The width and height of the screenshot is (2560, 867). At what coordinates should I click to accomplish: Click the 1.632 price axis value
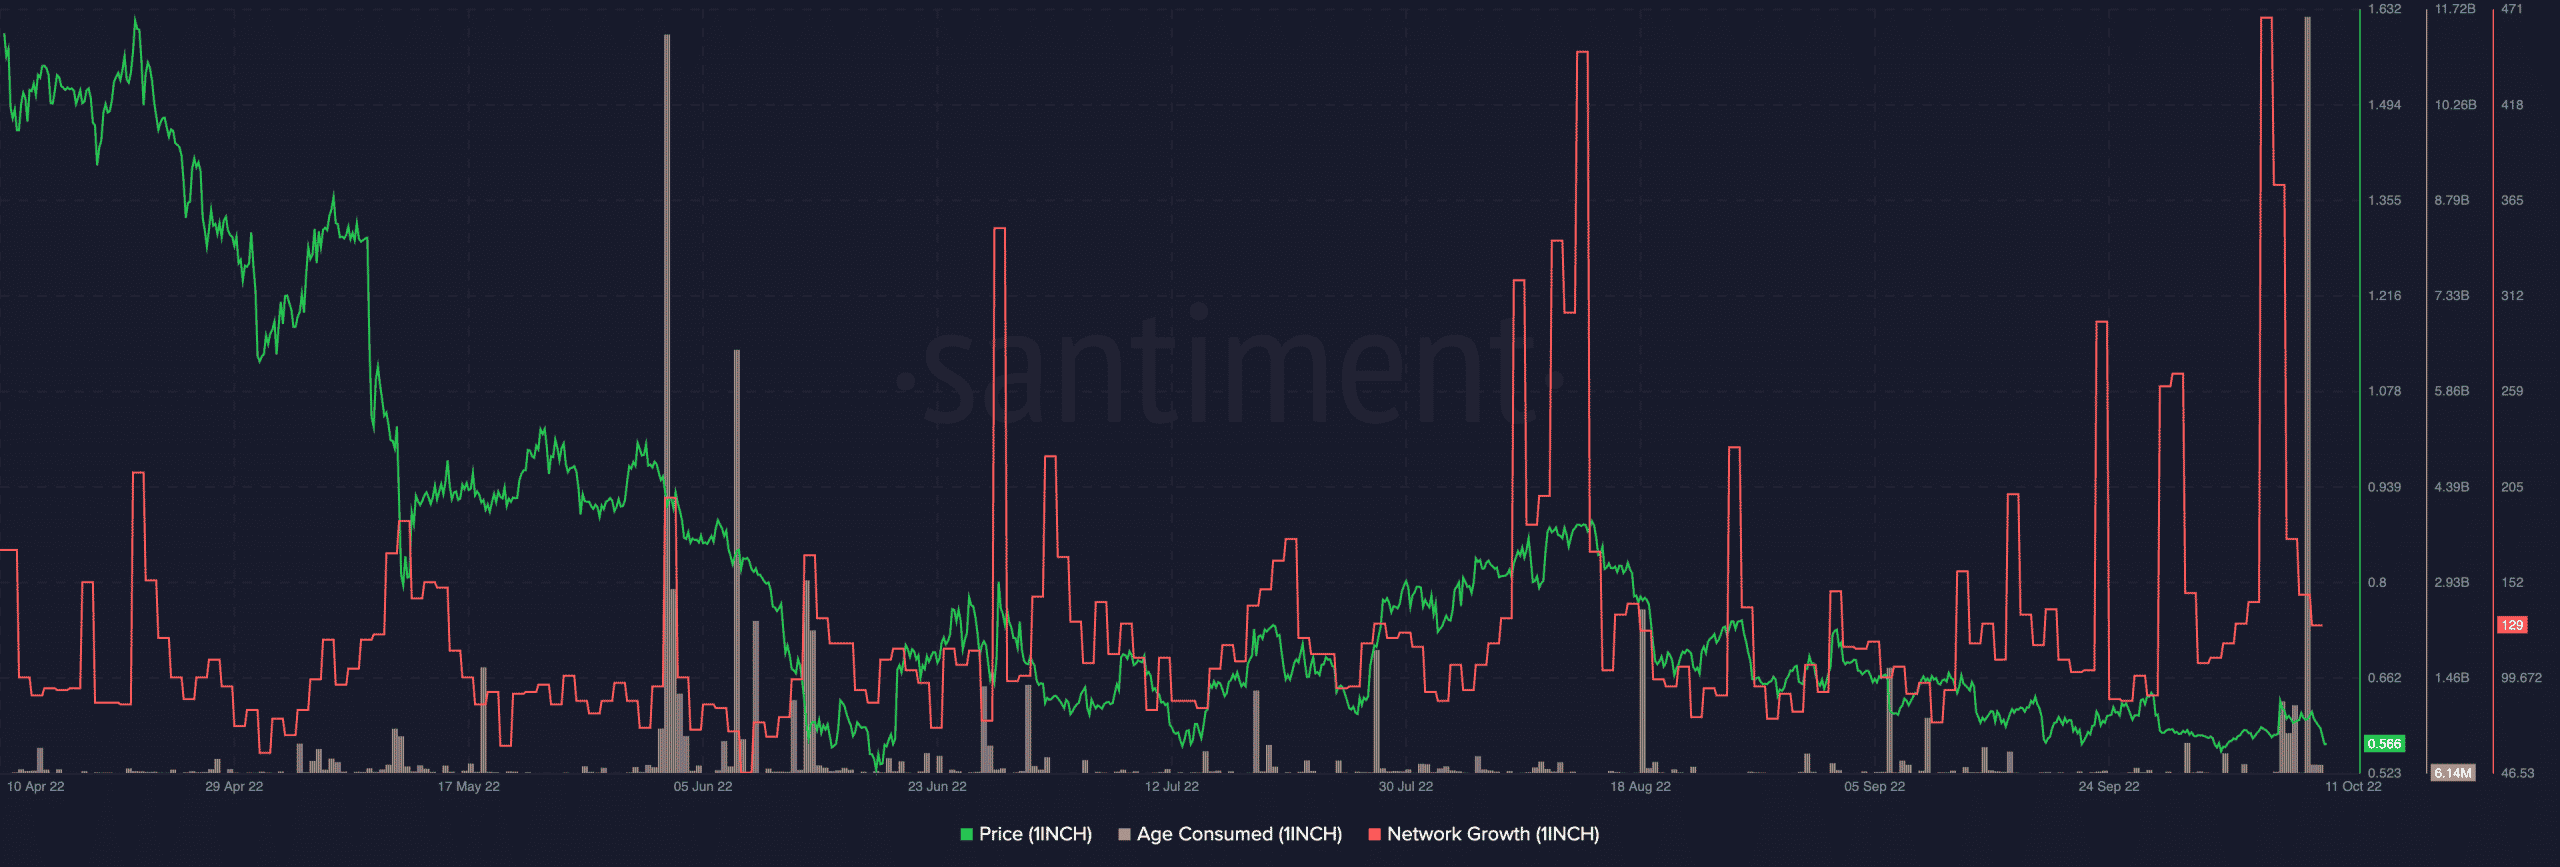2384,9
